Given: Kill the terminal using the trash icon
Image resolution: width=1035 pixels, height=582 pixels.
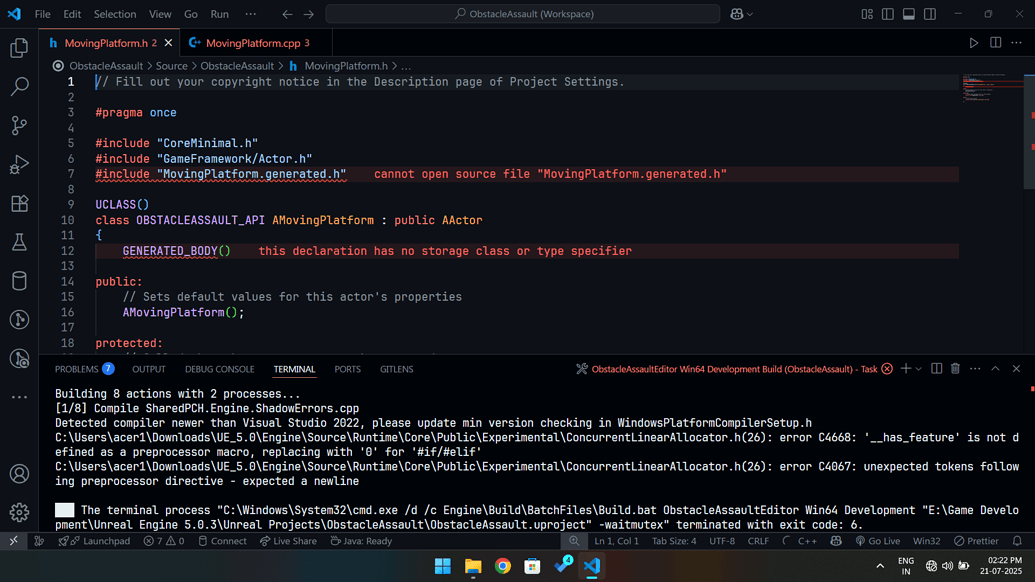Looking at the screenshot, I should point(955,368).
